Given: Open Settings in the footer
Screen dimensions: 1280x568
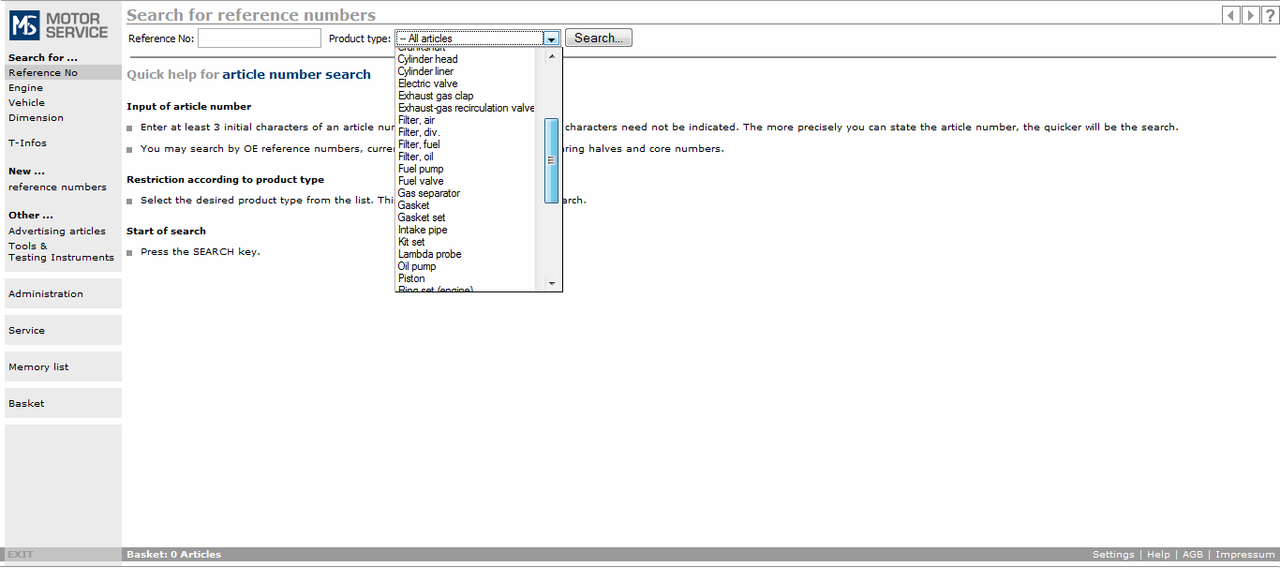Looking at the screenshot, I should pyautogui.click(x=1113, y=554).
